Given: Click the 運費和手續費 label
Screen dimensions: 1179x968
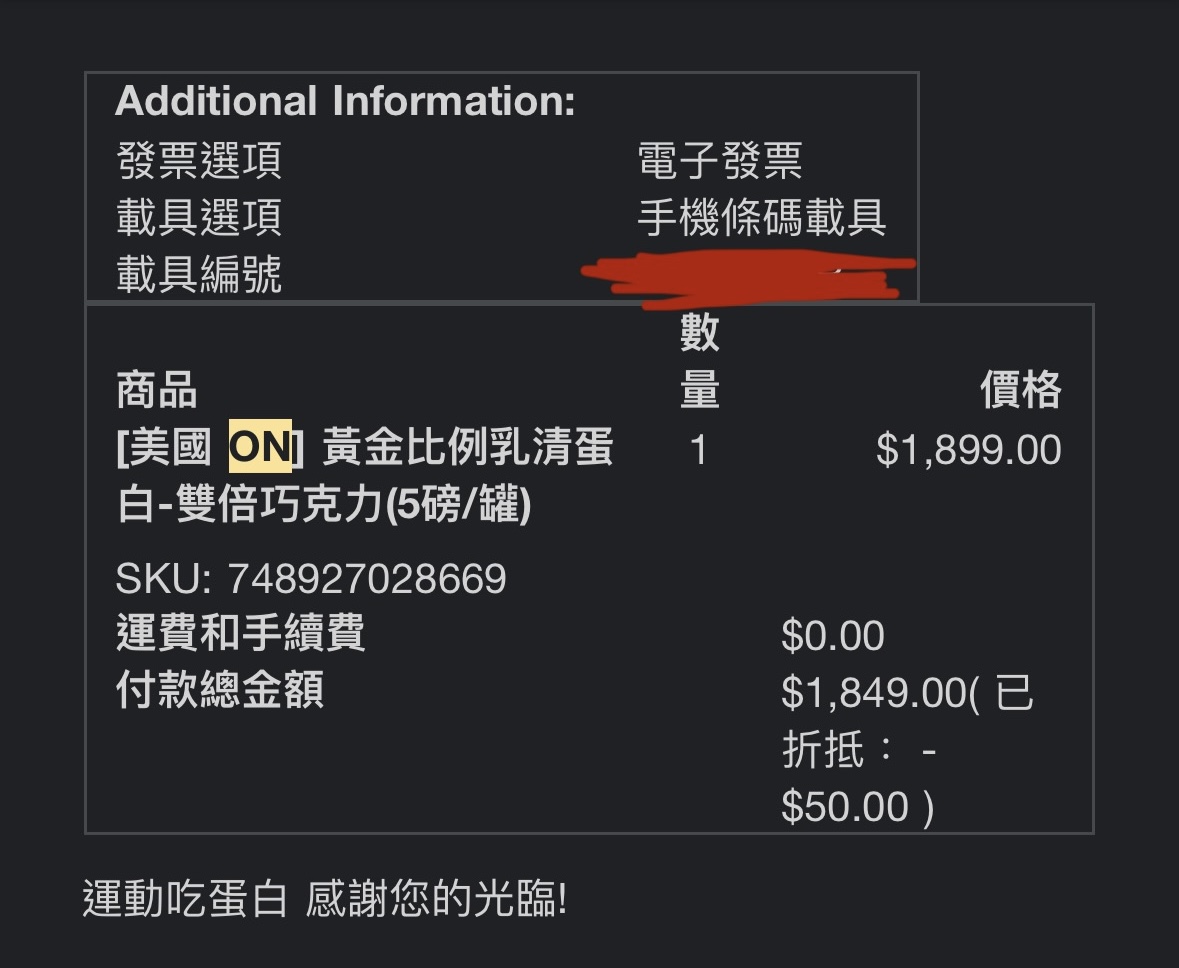Looking at the screenshot, I should (241, 633).
